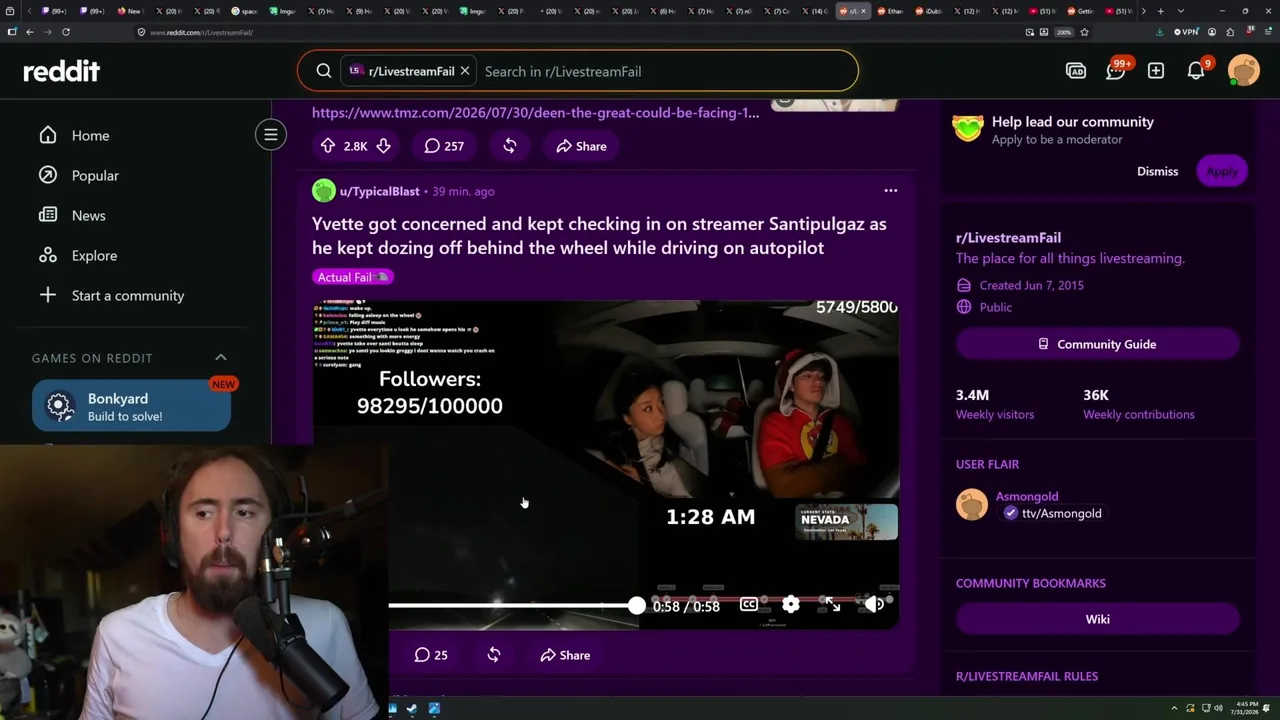Dismiss the moderator prompt
The image size is (1280, 720).
tap(1157, 171)
